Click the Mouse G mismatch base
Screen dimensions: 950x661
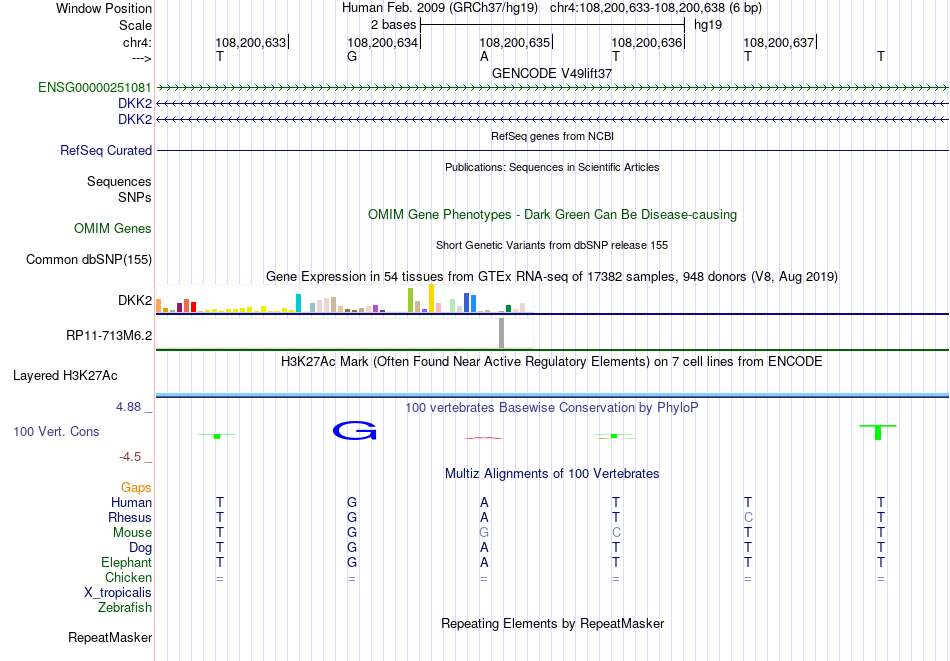(484, 533)
